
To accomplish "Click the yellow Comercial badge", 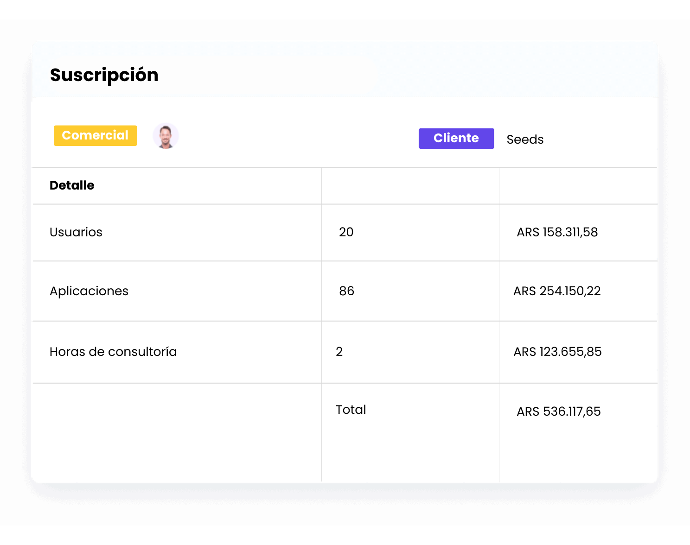I will click(x=95, y=136).
